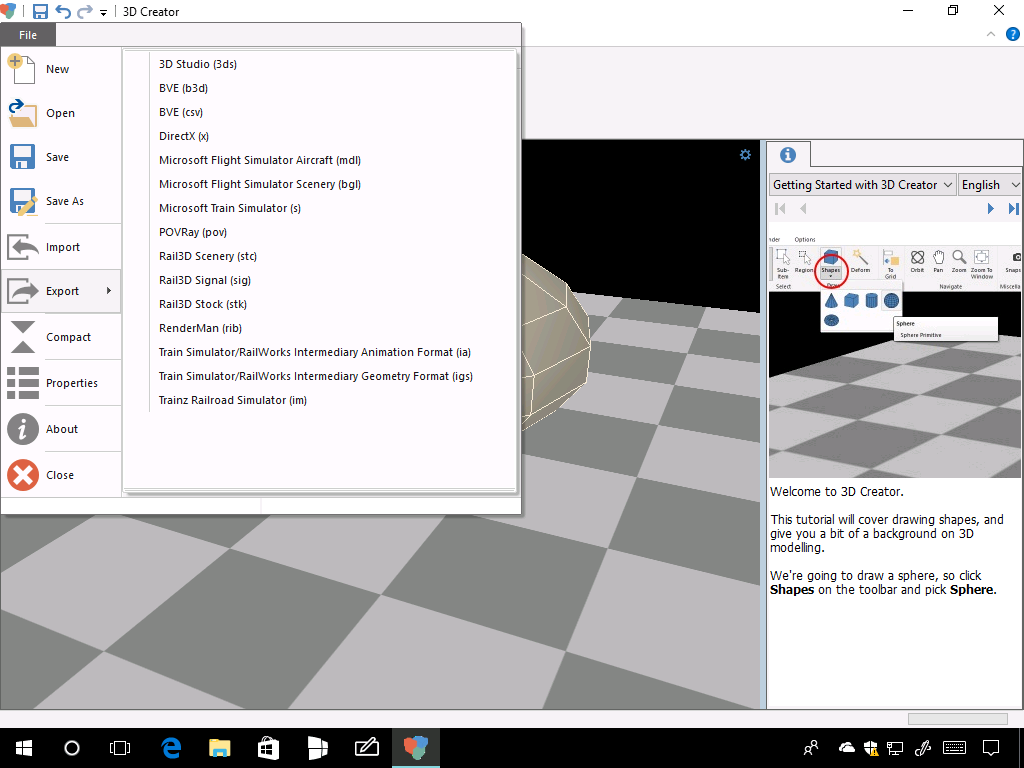Export as Rail3D Signal (sig)
This screenshot has width=1024, height=768.
(205, 280)
